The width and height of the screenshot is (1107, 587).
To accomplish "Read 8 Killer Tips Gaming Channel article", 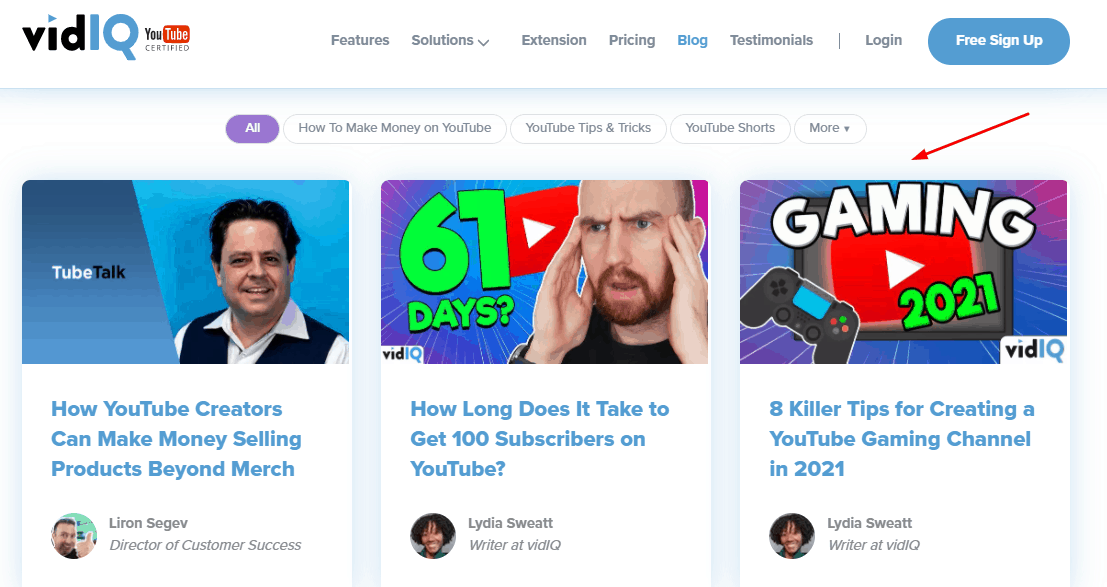I will pos(902,439).
